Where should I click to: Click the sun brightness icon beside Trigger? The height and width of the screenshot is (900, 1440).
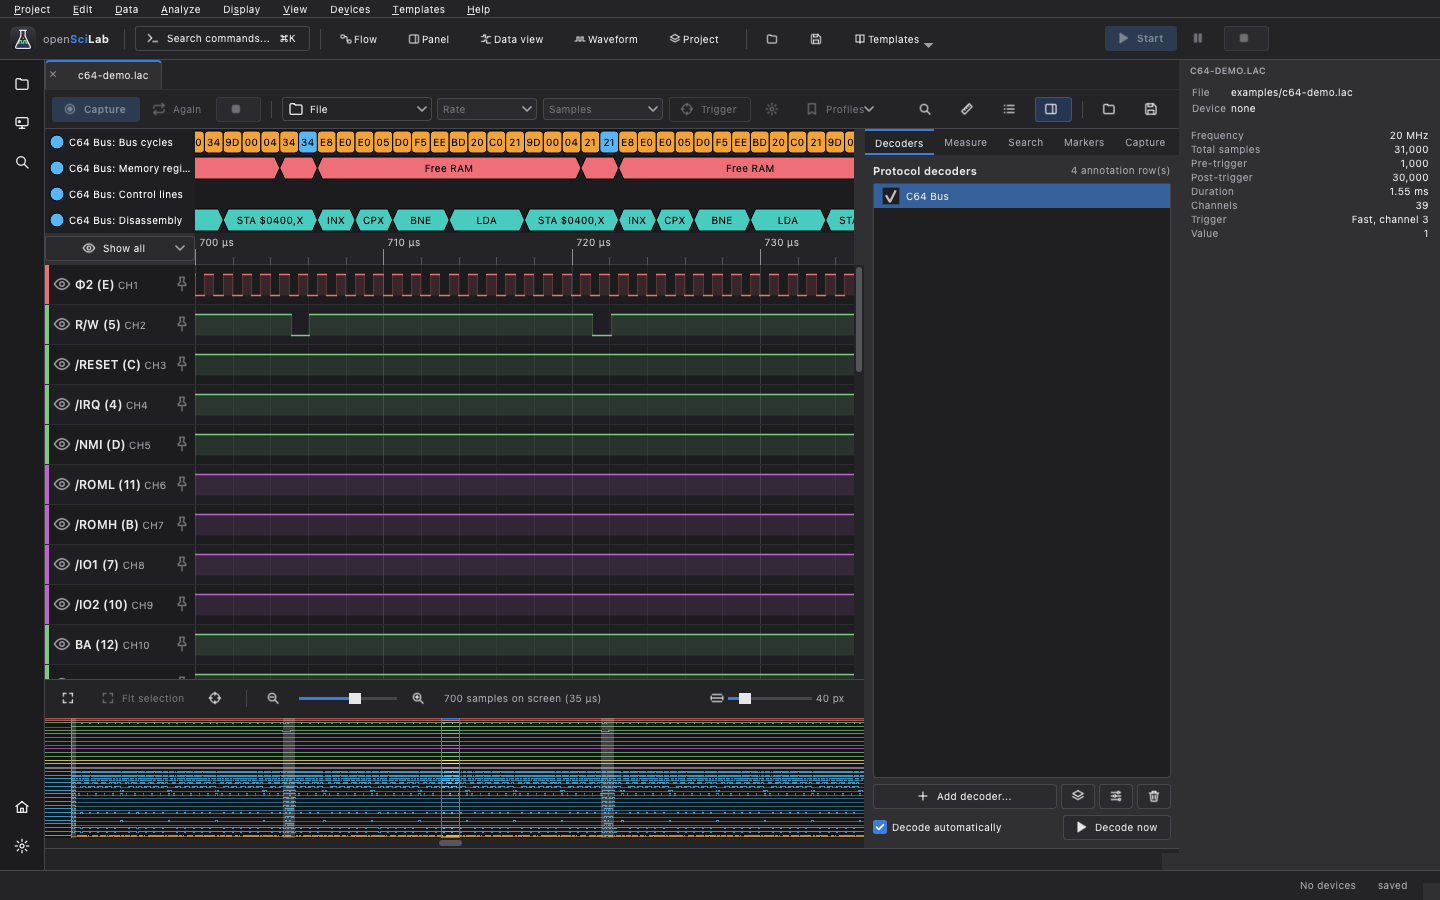pos(772,109)
